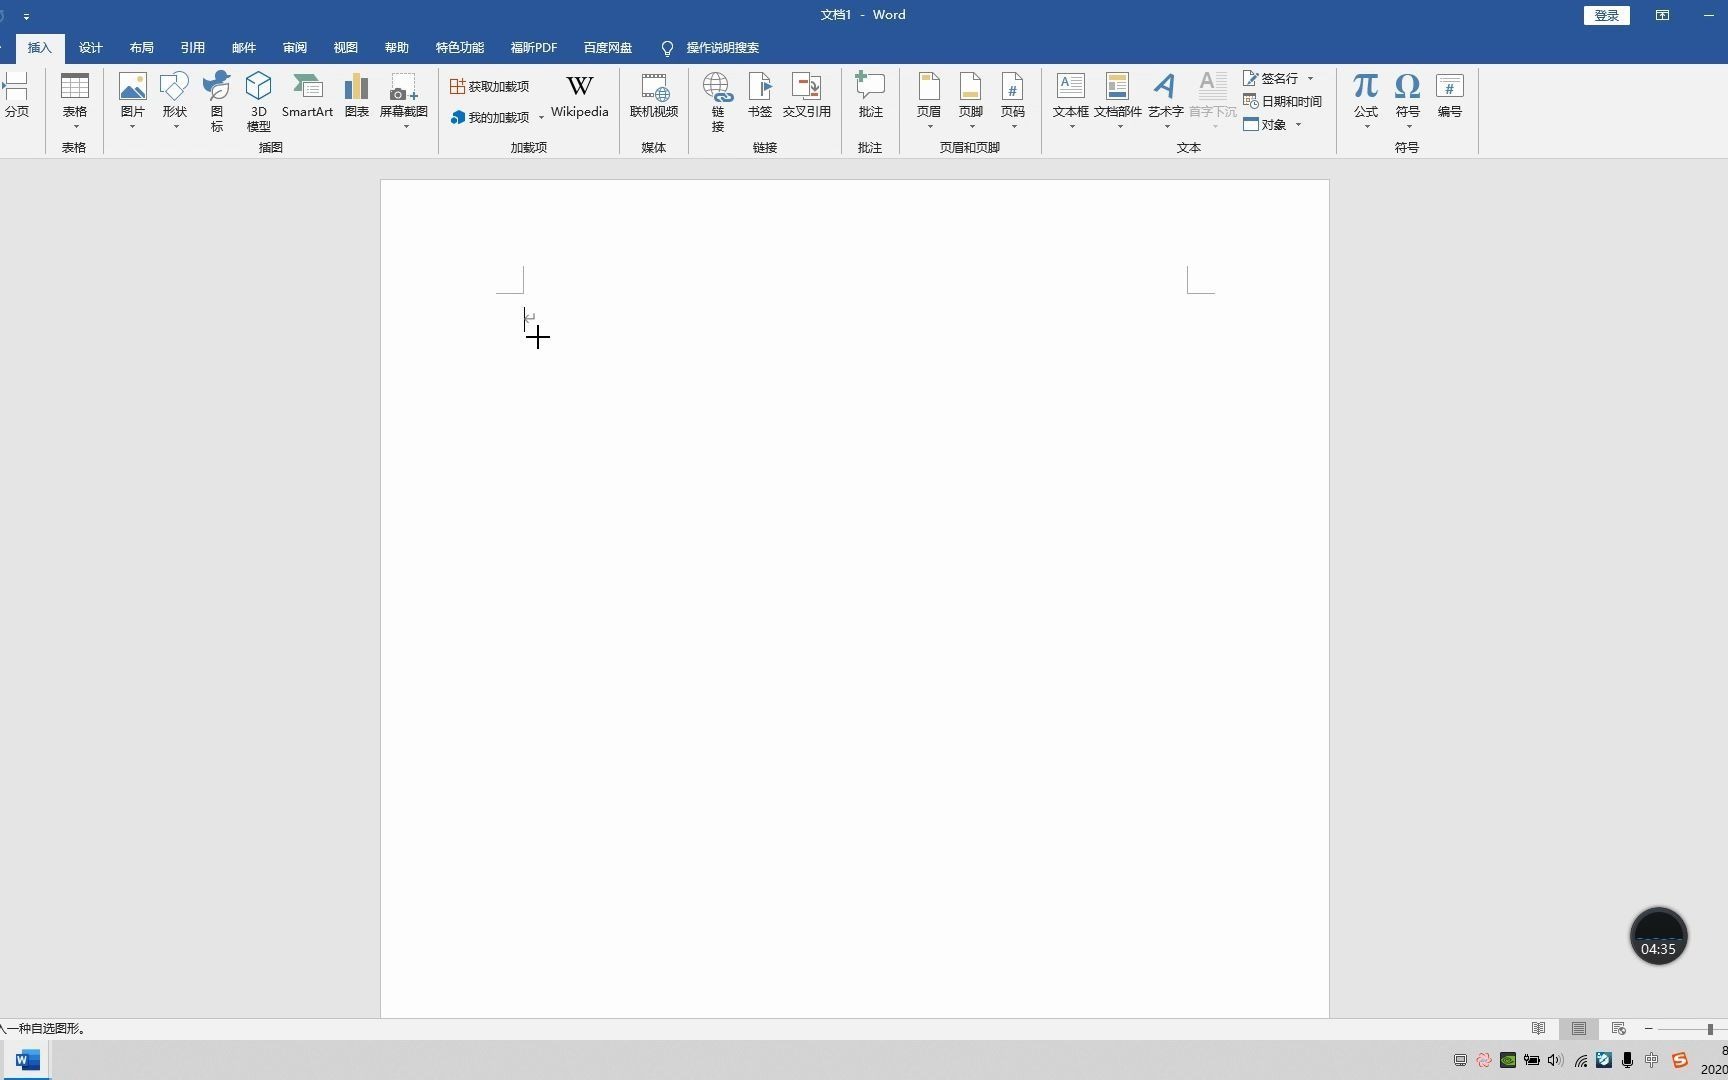Insert a picture with 图片
Screen dimensions: 1728x1080
coord(132,100)
